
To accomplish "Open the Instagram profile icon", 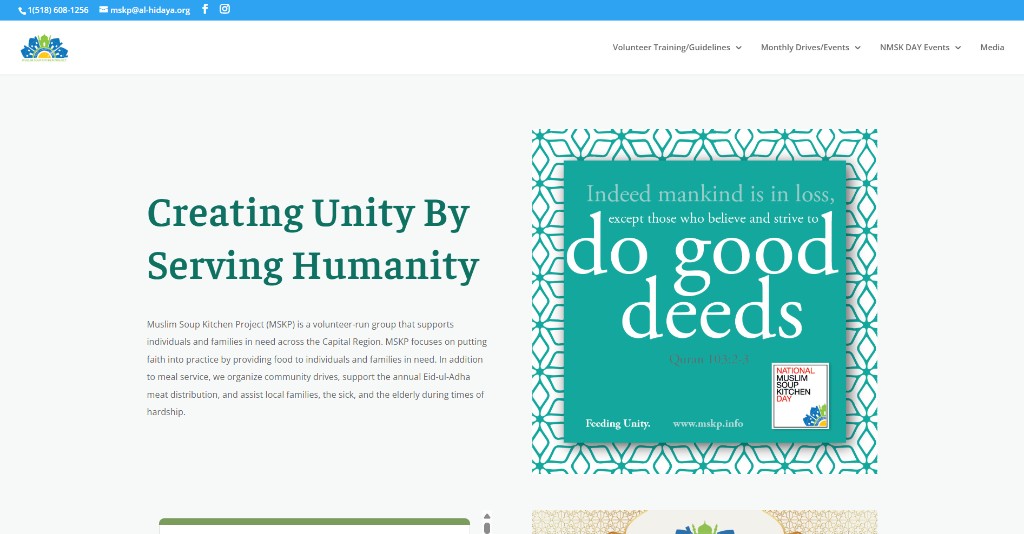I will tap(225, 10).
